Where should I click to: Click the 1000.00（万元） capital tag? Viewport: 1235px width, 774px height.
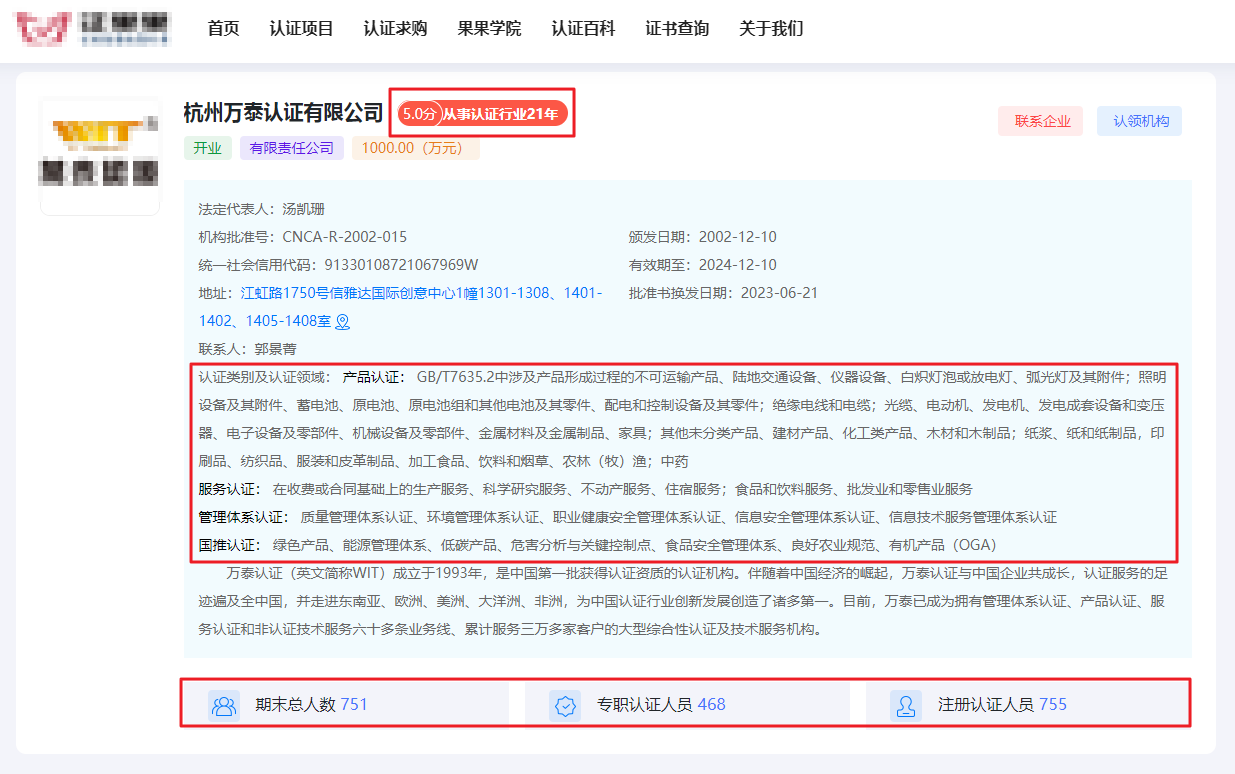point(415,148)
